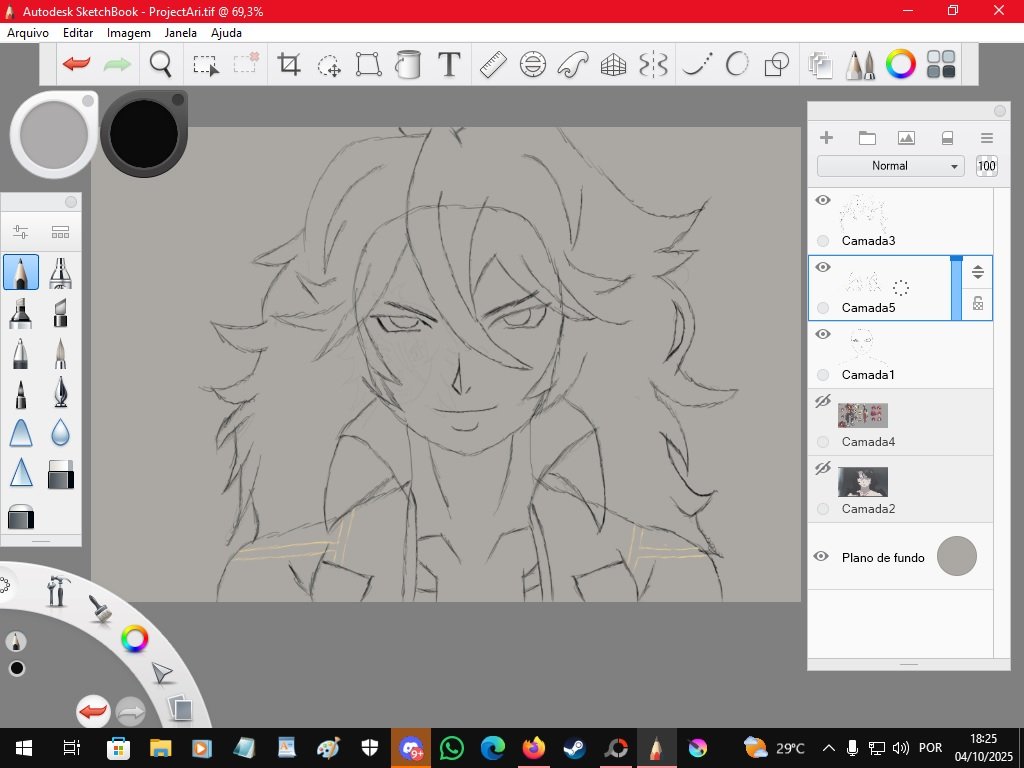Open the Editar menu
The width and height of the screenshot is (1024, 768).
[78, 33]
